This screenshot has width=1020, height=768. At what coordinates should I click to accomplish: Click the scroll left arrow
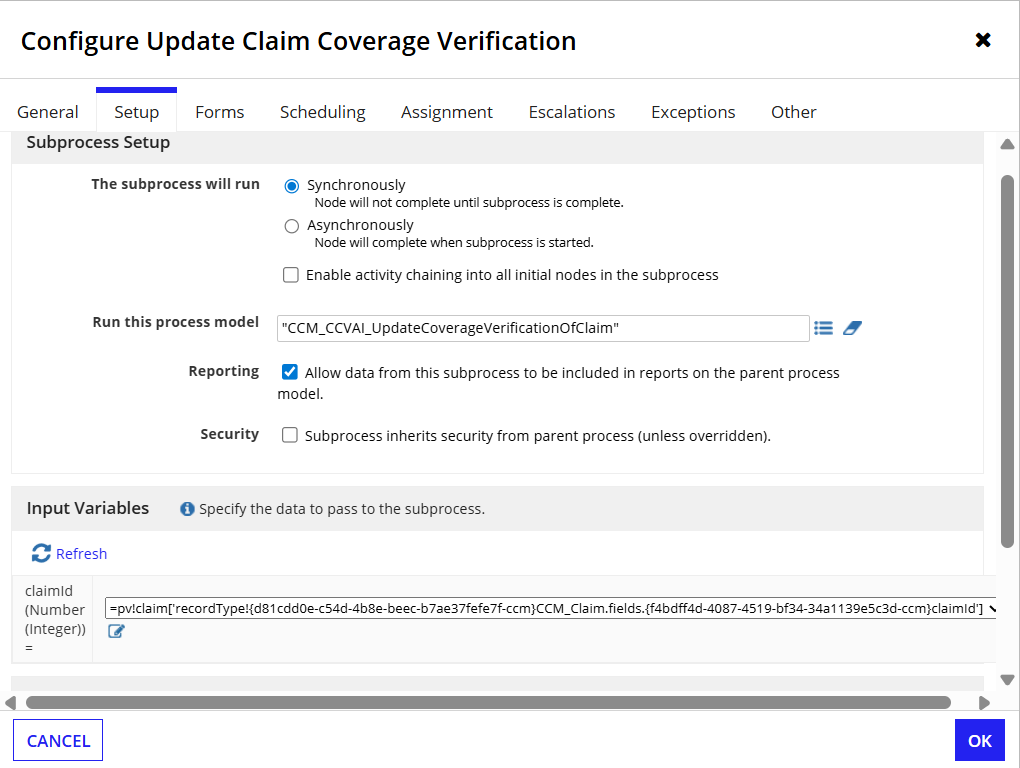click(10, 703)
